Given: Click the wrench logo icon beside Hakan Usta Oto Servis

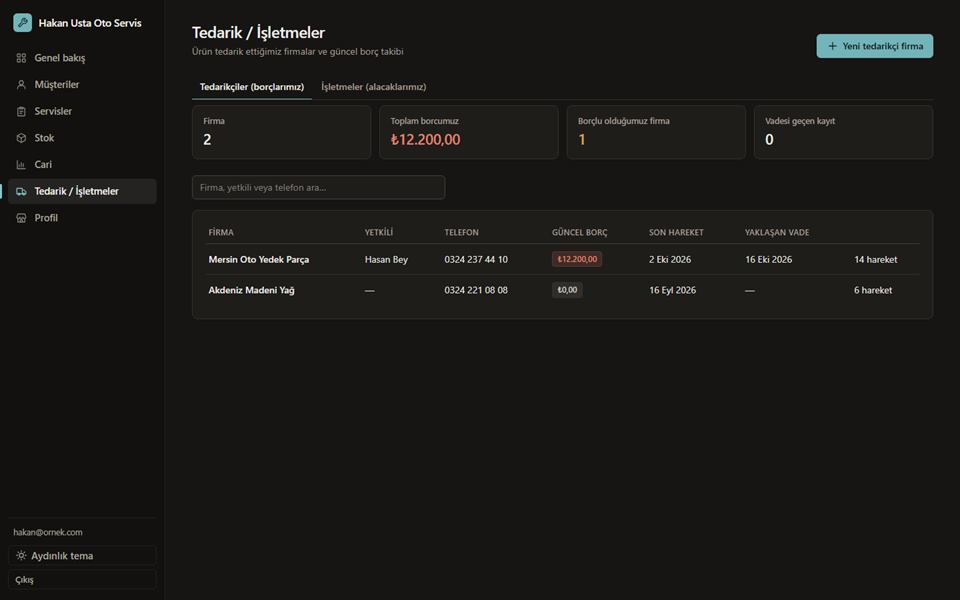Looking at the screenshot, I should coord(23,23).
